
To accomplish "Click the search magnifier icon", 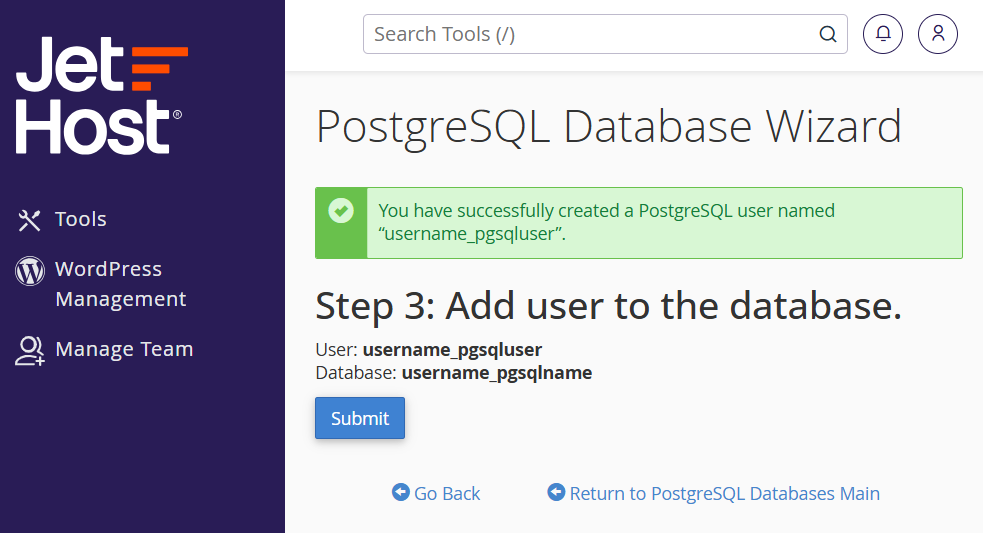I will (828, 34).
